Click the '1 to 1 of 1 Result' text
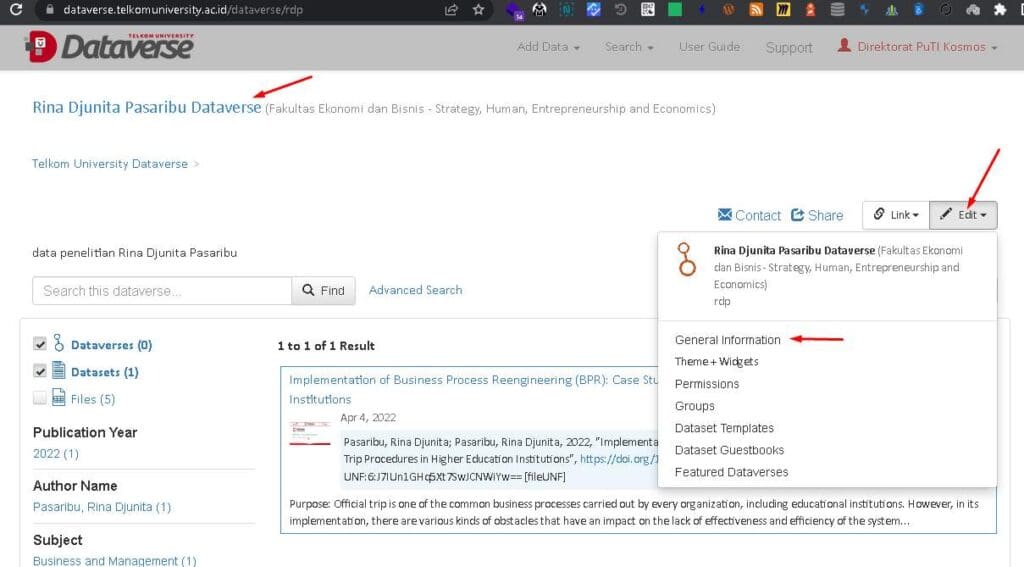Image resolution: width=1024 pixels, height=567 pixels. pyautogui.click(x=326, y=346)
